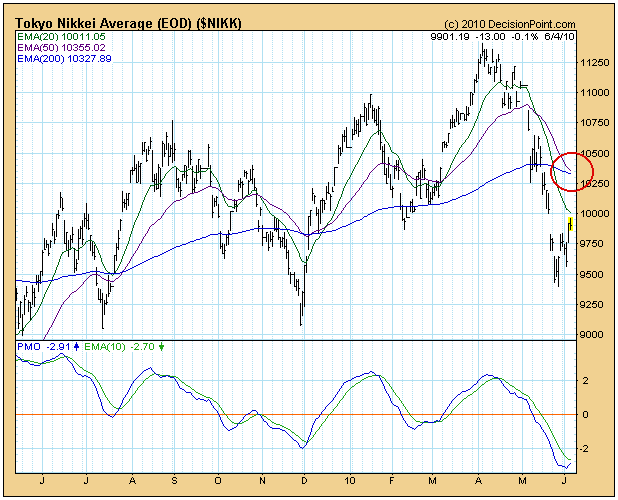Click the D month label on the time axis
The height and width of the screenshot is (500, 618).
click(x=304, y=481)
